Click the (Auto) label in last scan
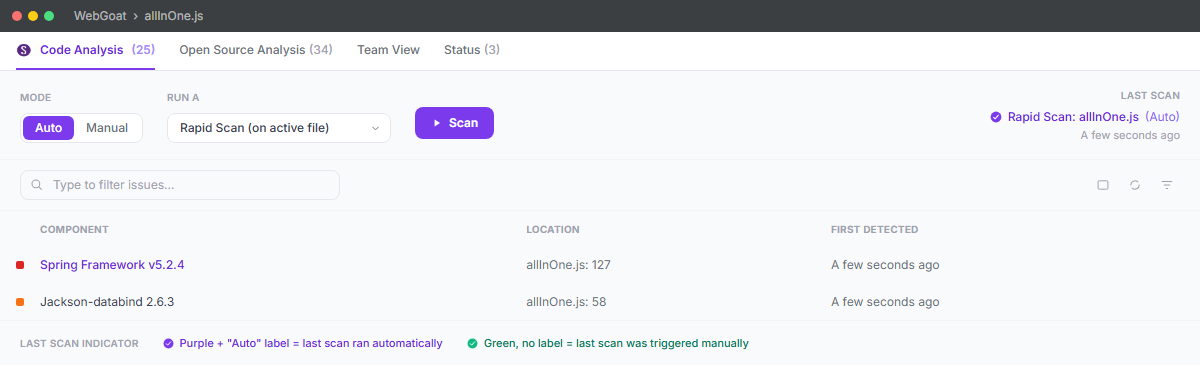Viewport: 1200px width, 365px height. click(1163, 117)
